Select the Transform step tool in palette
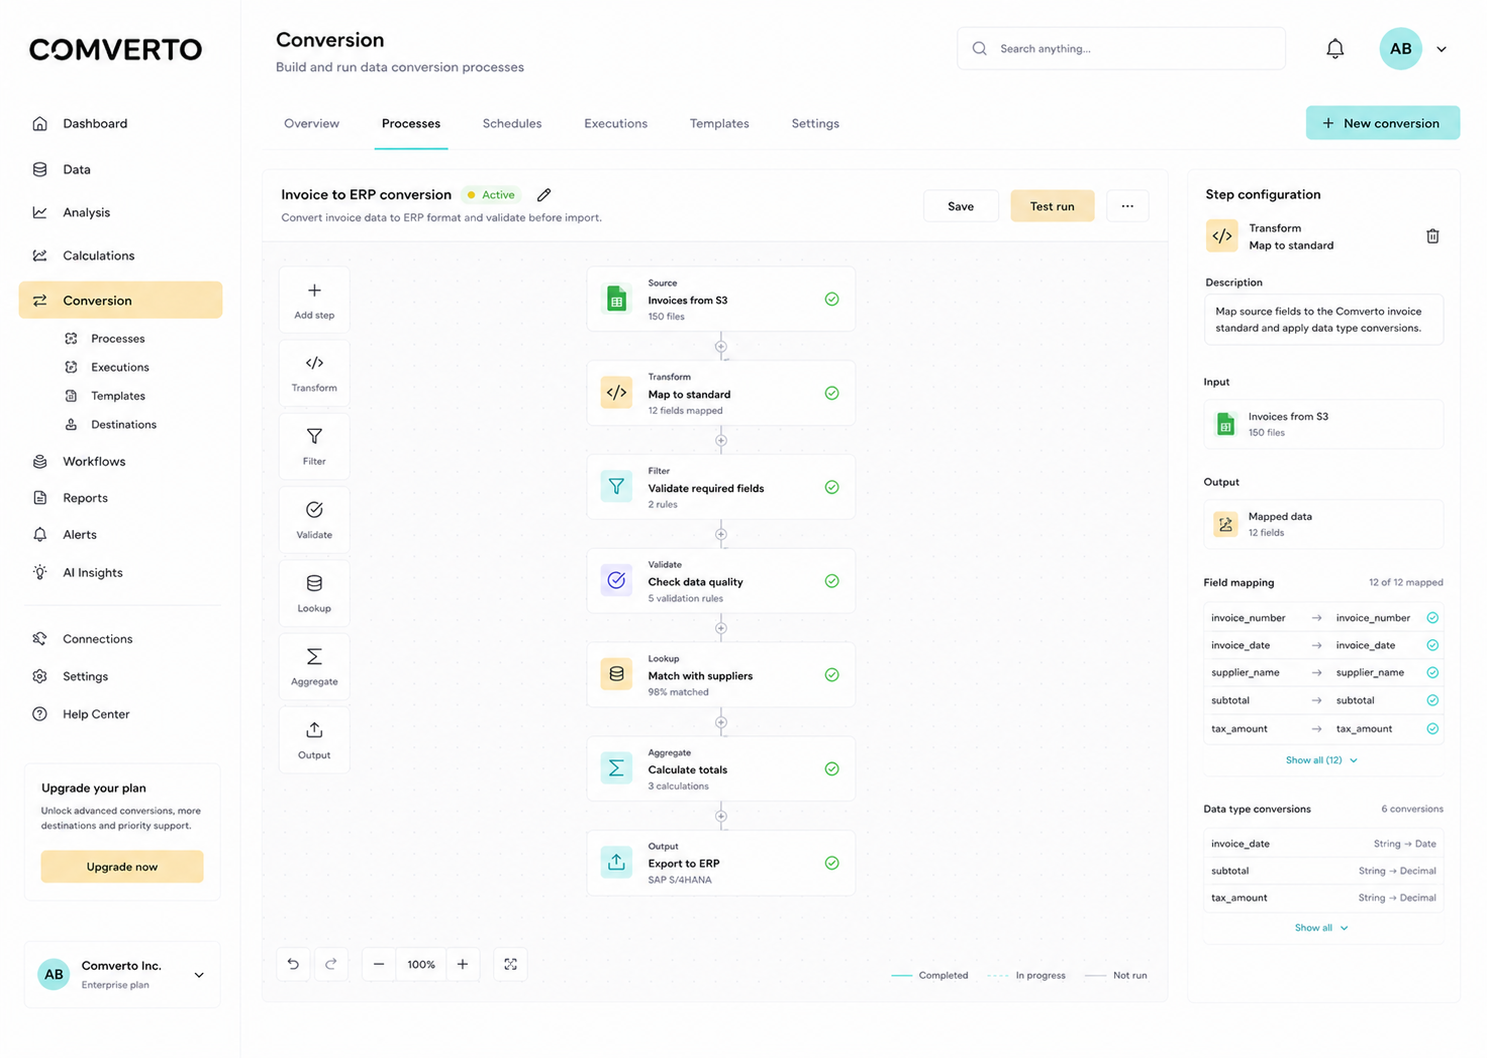Viewport: 1487px width, 1058px height. pos(314,373)
